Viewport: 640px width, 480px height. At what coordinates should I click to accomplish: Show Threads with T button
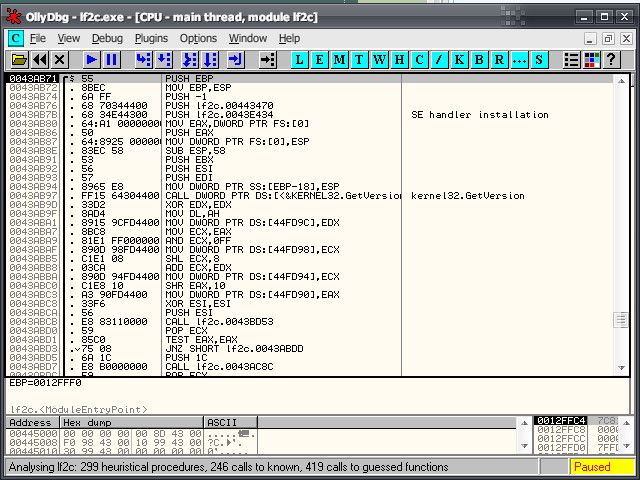coord(359,60)
